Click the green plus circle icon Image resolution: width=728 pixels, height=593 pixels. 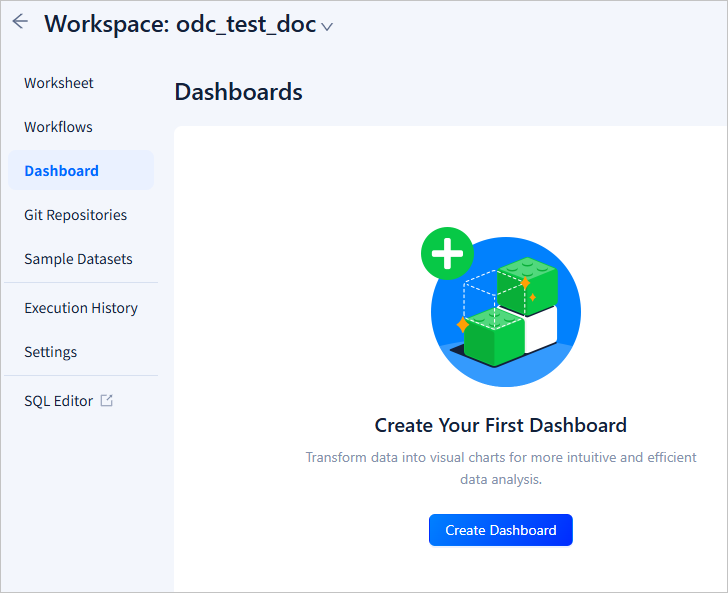[446, 254]
